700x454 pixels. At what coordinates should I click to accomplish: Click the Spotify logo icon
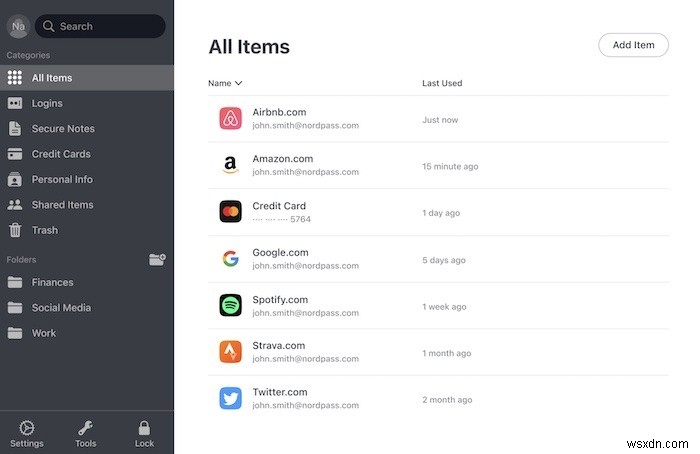point(230,305)
